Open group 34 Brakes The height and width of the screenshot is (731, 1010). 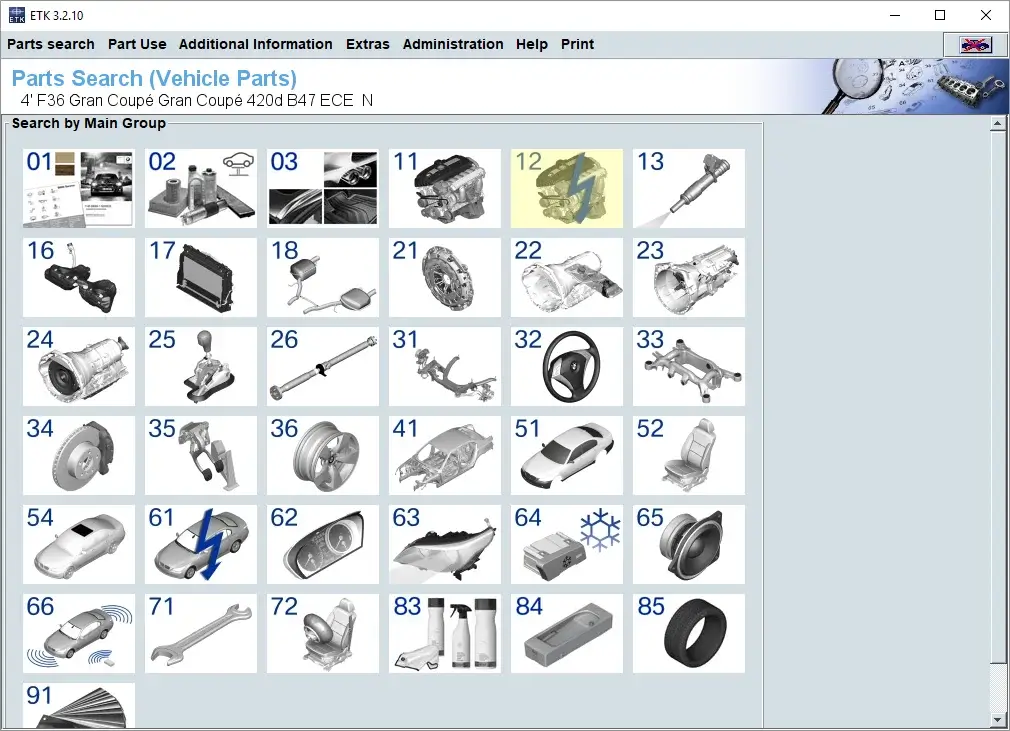tap(78, 455)
